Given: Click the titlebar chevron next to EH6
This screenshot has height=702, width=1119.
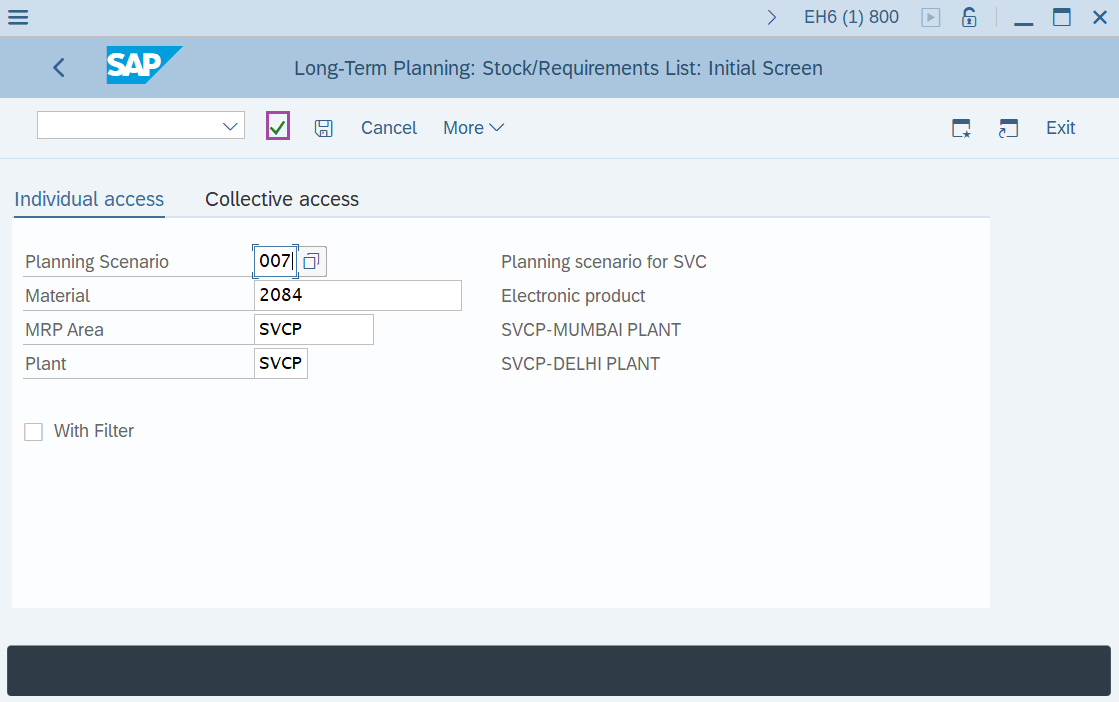Looking at the screenshot, I should click(771, 17).
